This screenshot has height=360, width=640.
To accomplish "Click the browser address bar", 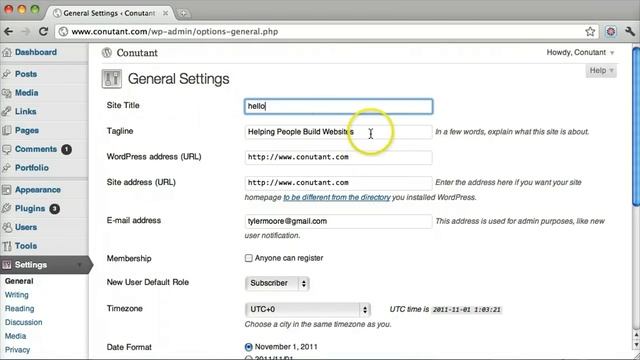I will click(327, 31).
